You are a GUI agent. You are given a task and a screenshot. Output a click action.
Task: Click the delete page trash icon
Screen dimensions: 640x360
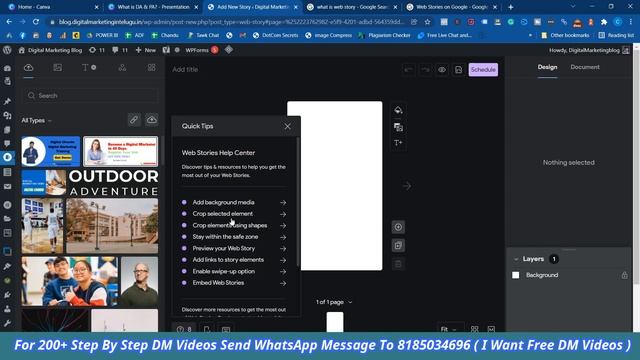398,264
